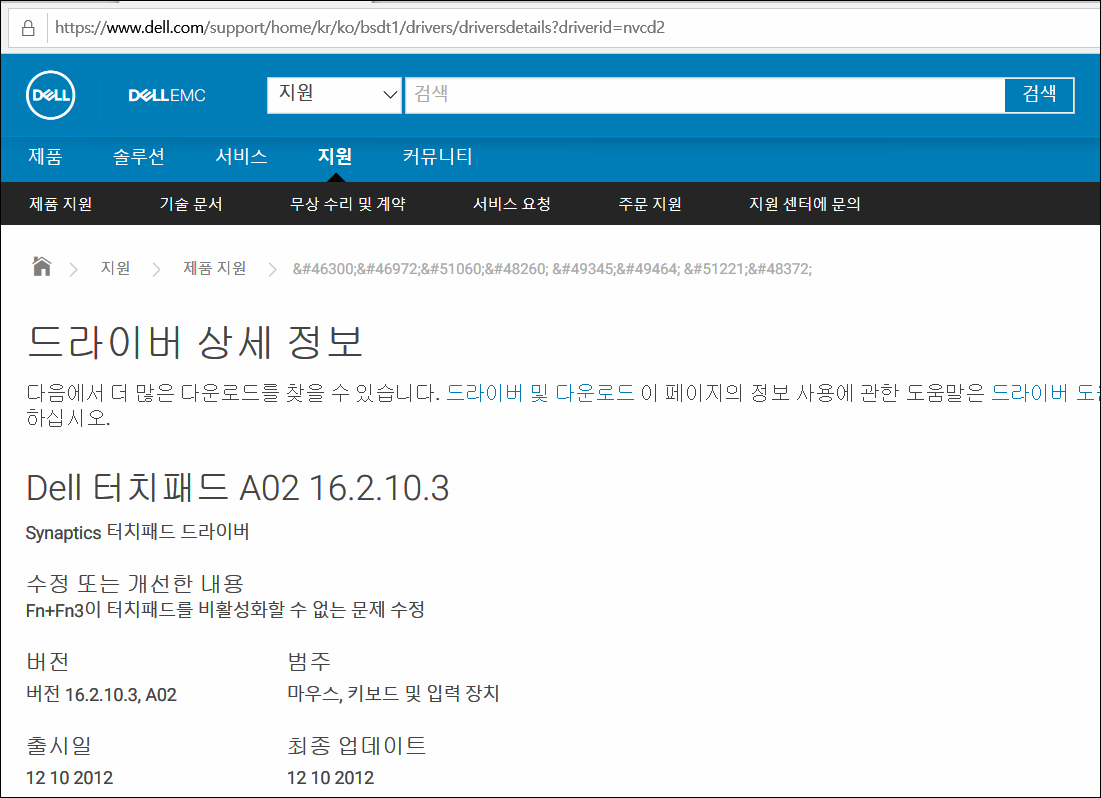Focus the 검색 search input field

click(x=705, y=95)
